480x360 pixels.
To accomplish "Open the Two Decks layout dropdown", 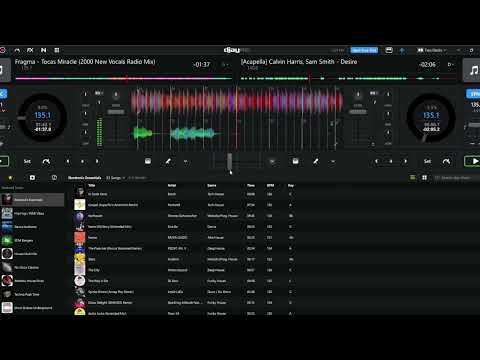I will pos(432,50).
